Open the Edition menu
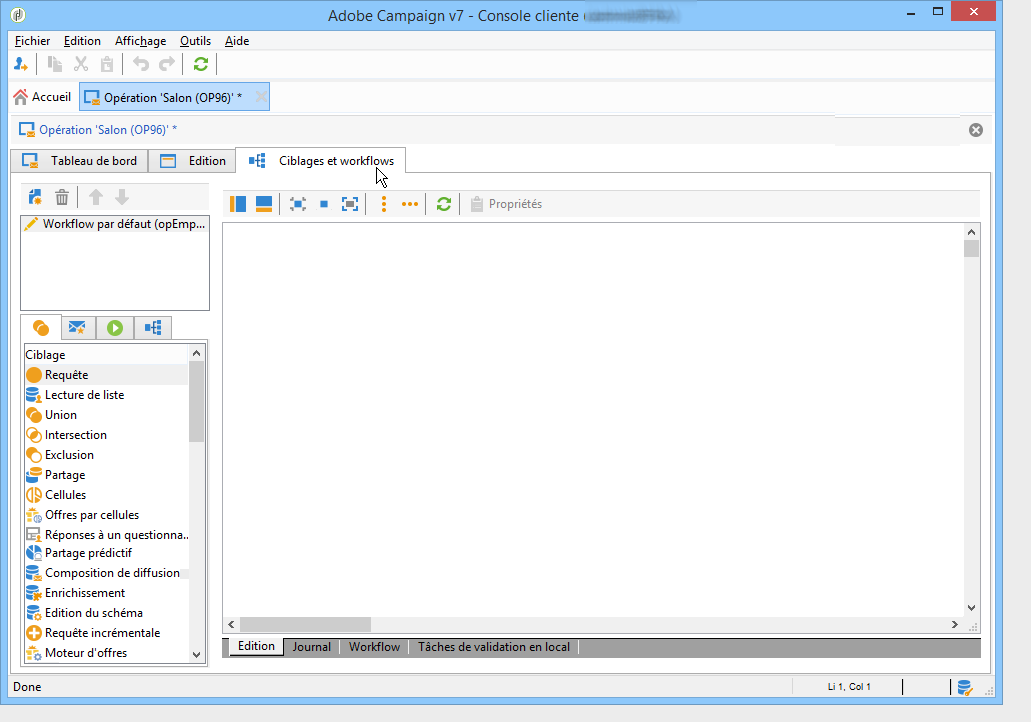The height and width of the screenshot is (722, 1031). pos(82,41)
